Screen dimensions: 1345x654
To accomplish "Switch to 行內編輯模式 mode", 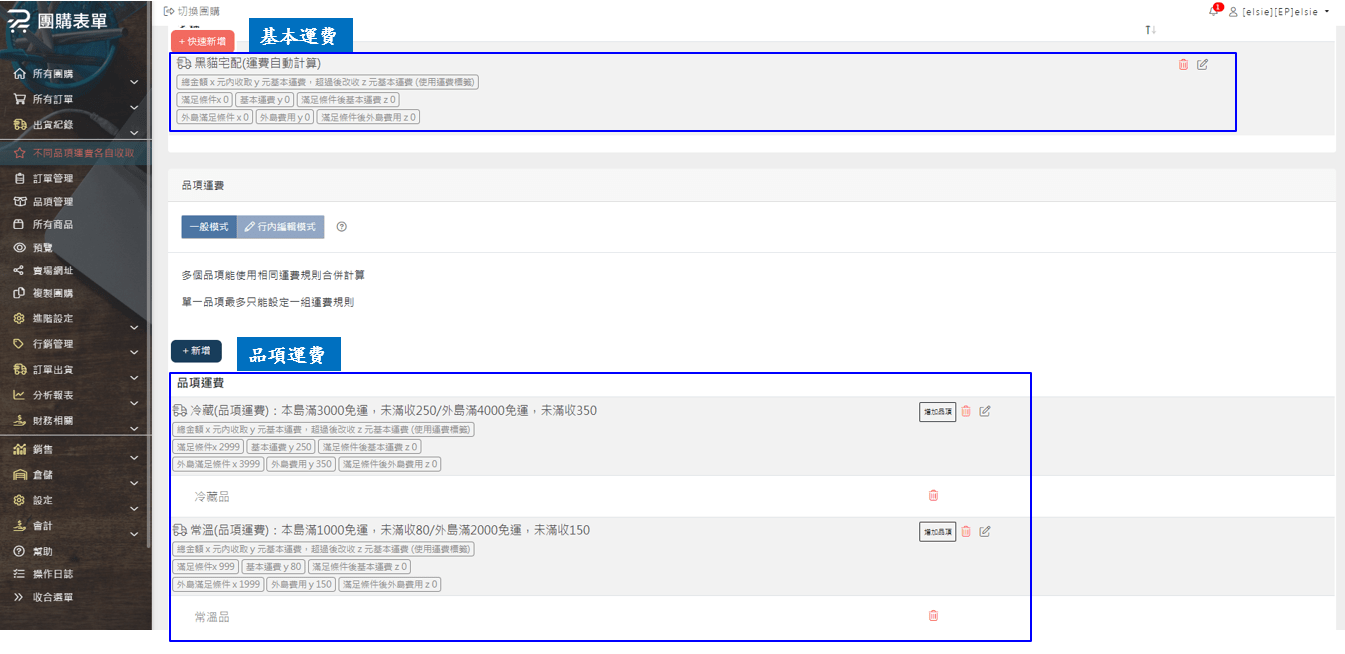I will pyautogui.click(x=280, y=227).
